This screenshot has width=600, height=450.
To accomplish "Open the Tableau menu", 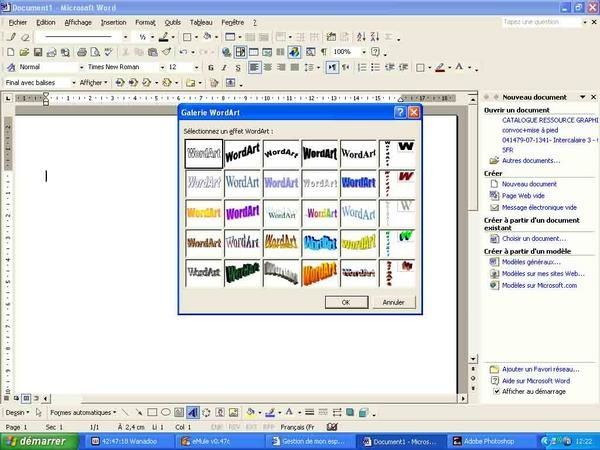I will point(201,23).
